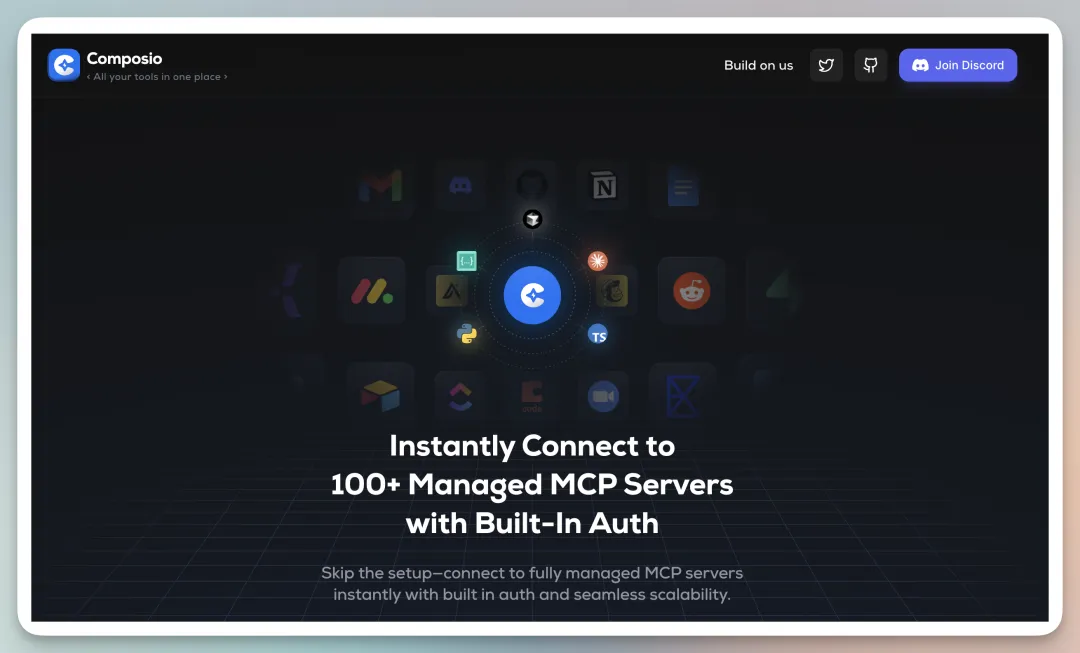Select the Reddit app icon
Screen dimensions: 1080x653
(692, 291)
